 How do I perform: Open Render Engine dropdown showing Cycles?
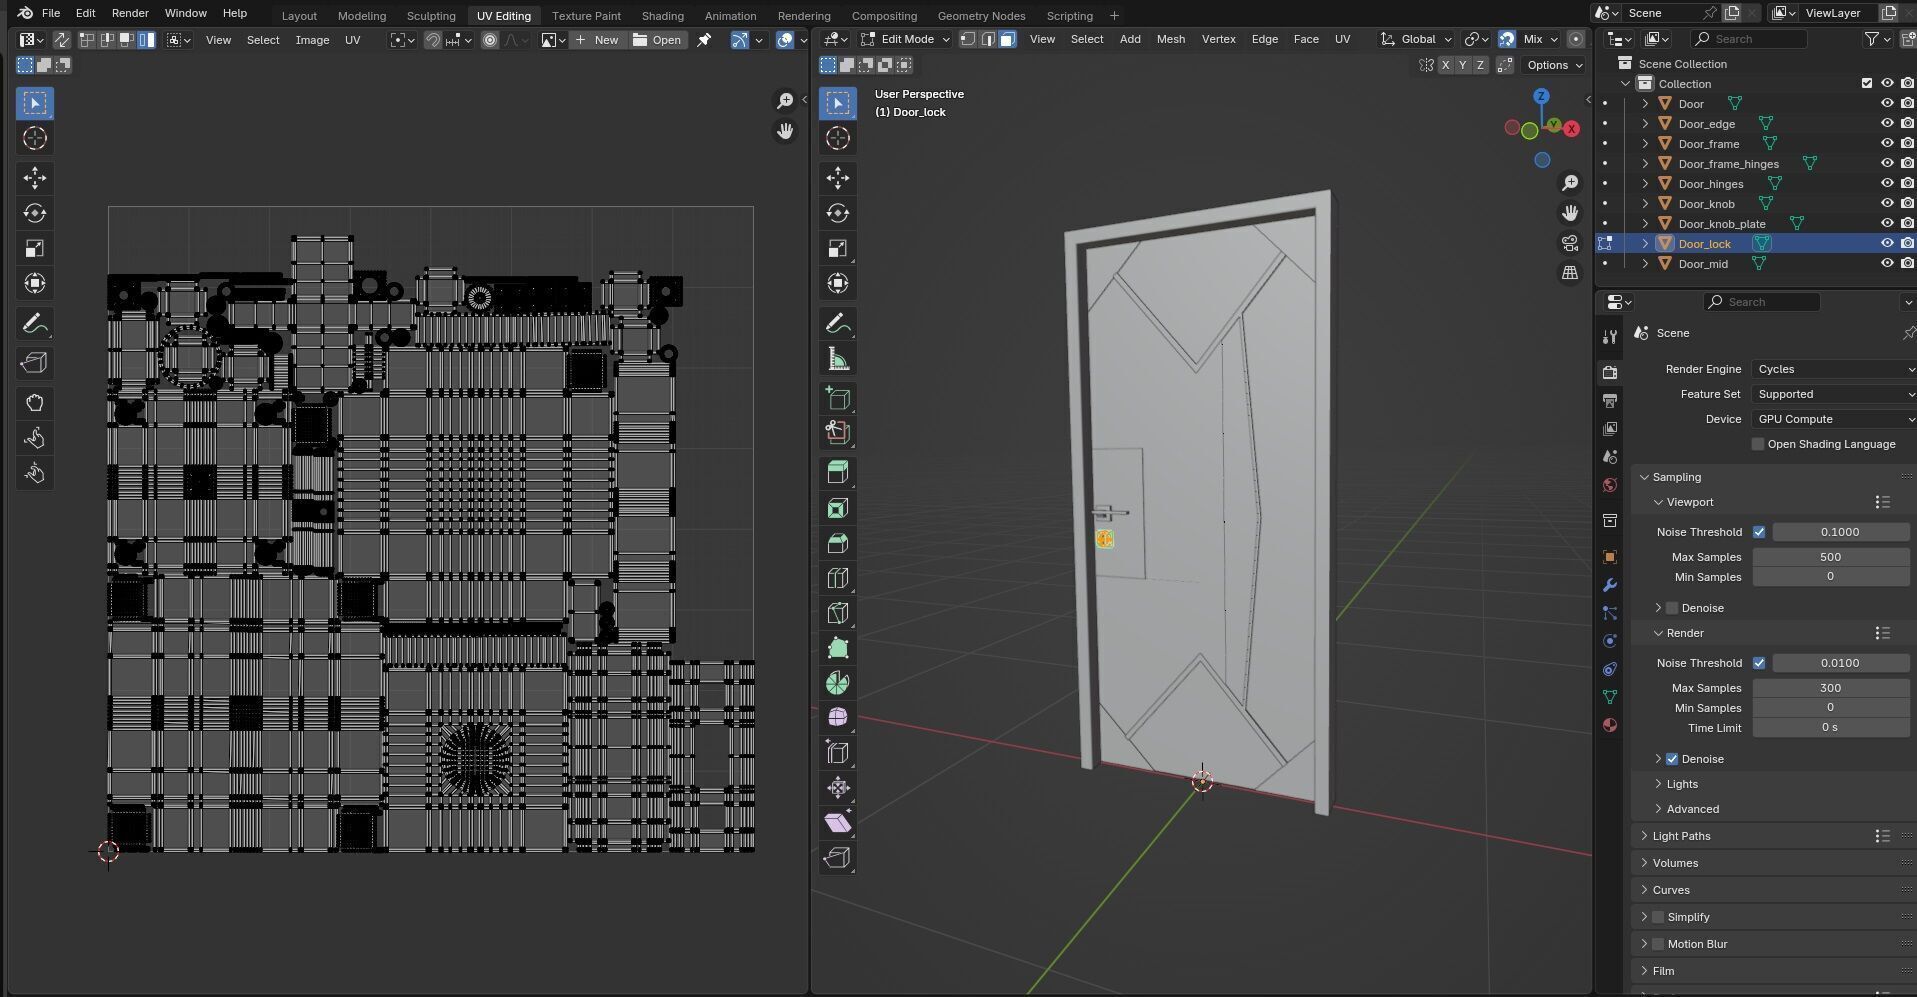click(1834, 369)
